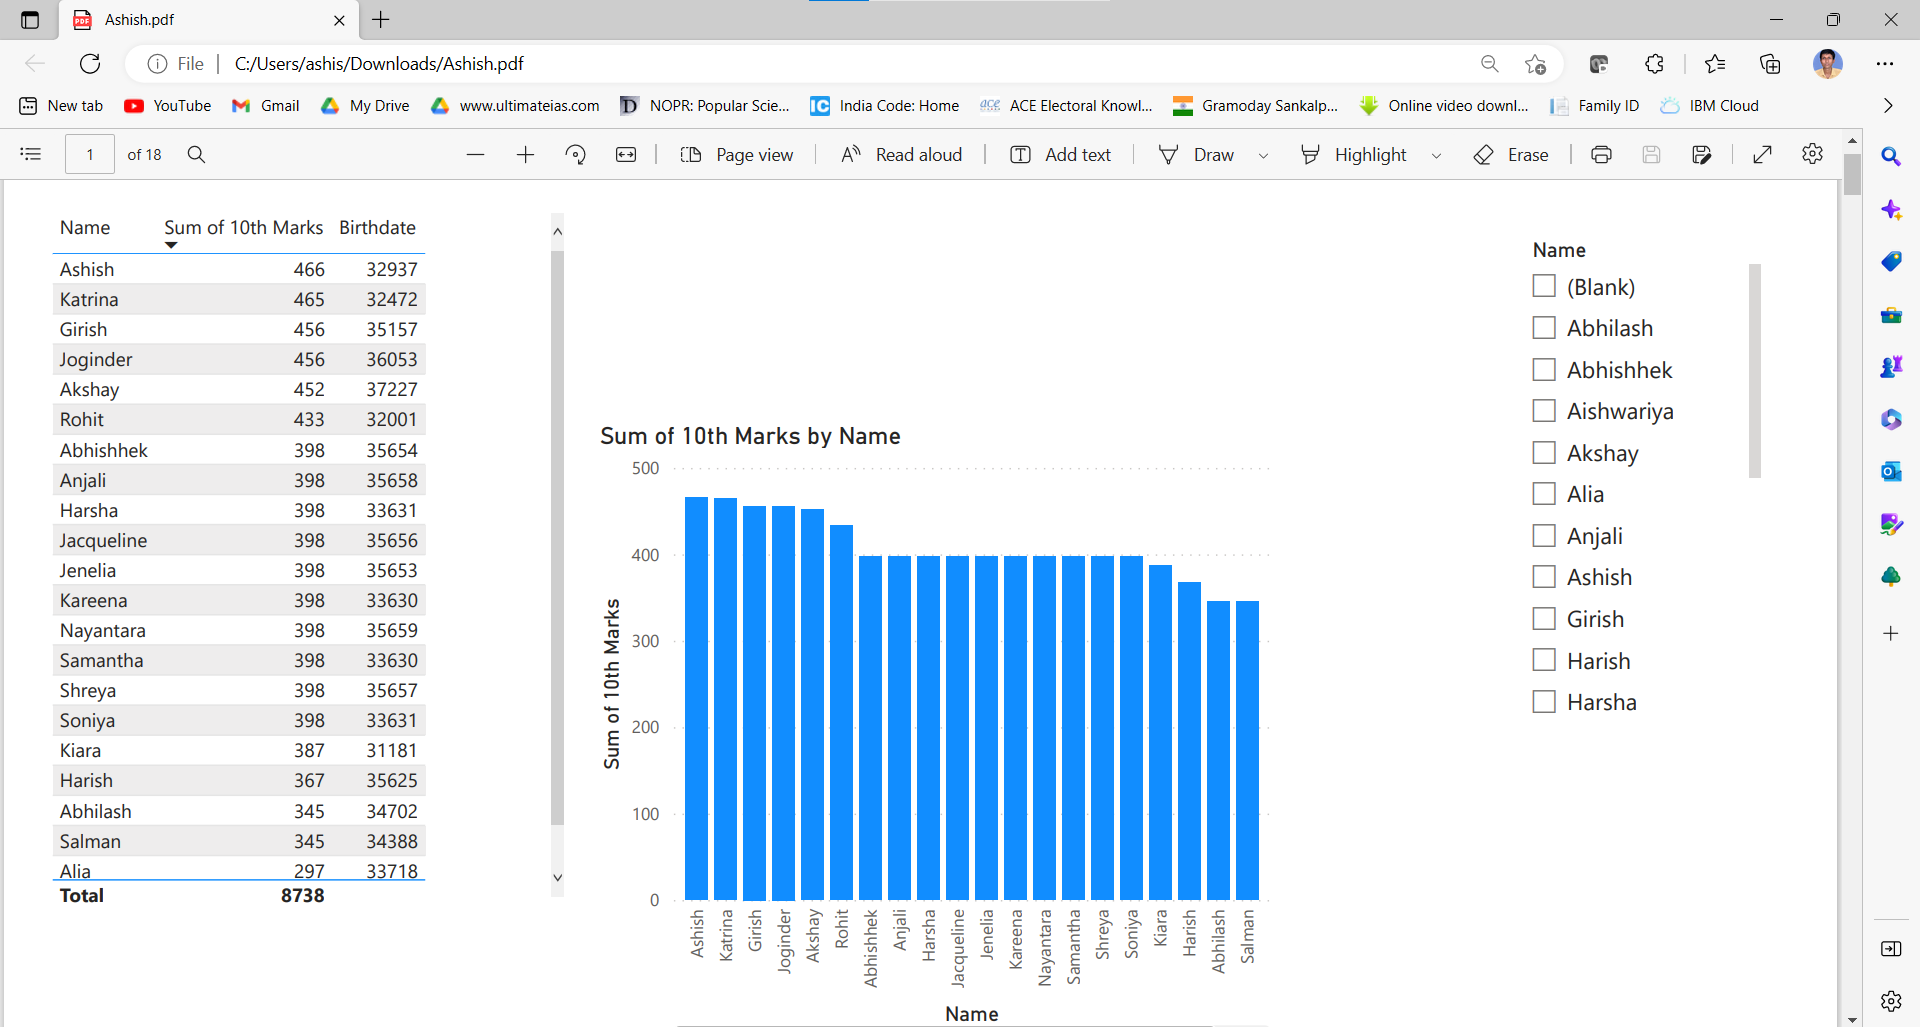Viewport: 1920px width, 1027px height.
Task: Enable the Girish checkbox
Action: coord(1544,619)
